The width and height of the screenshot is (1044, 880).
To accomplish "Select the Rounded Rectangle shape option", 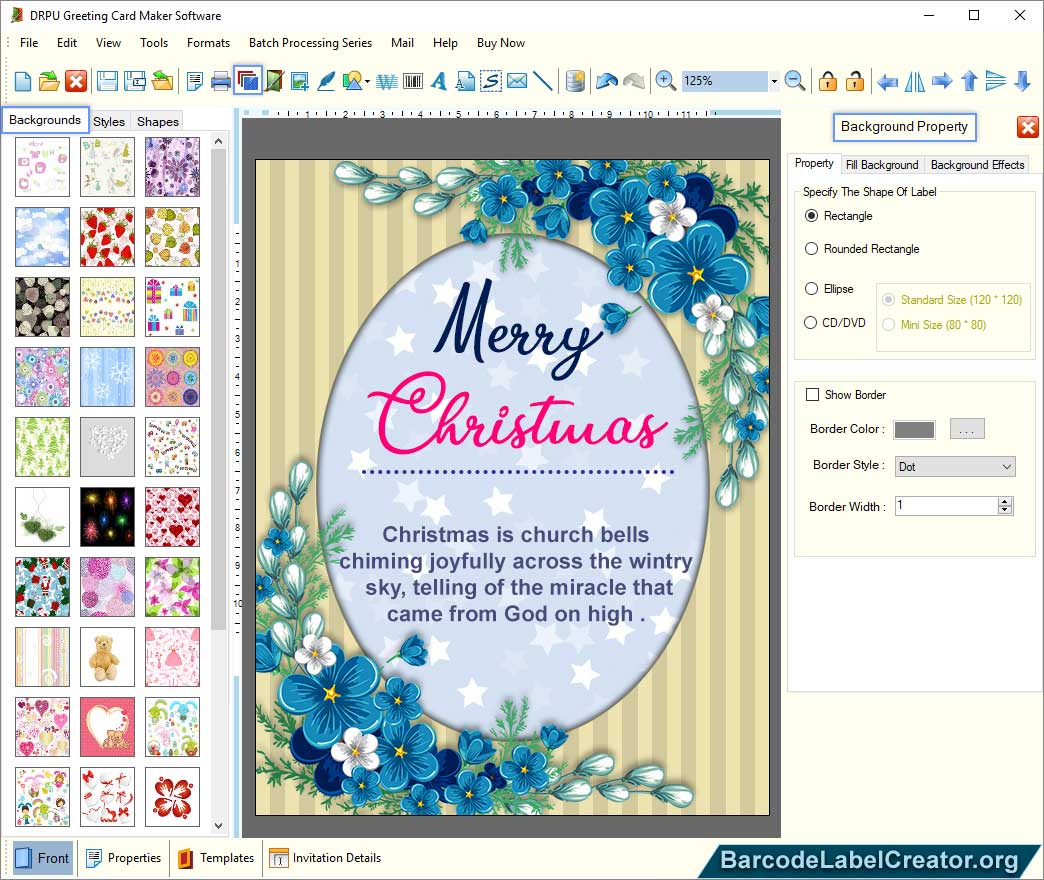I will (x=812, y=249).
